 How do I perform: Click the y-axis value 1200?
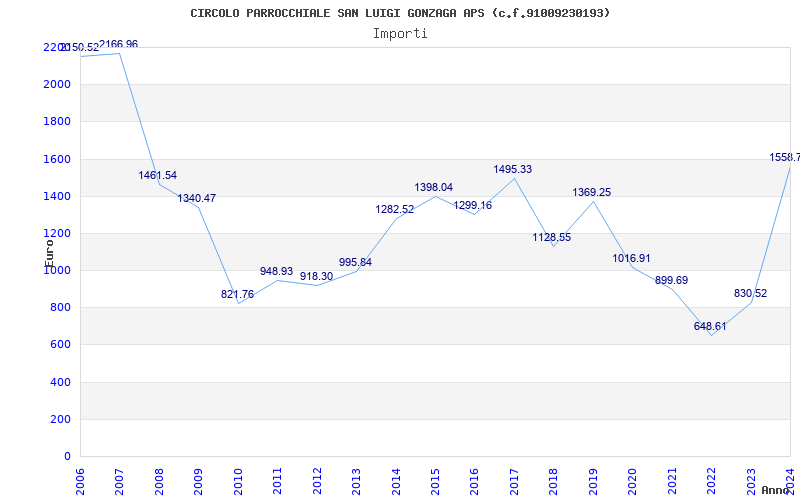[x=57, y=234]
